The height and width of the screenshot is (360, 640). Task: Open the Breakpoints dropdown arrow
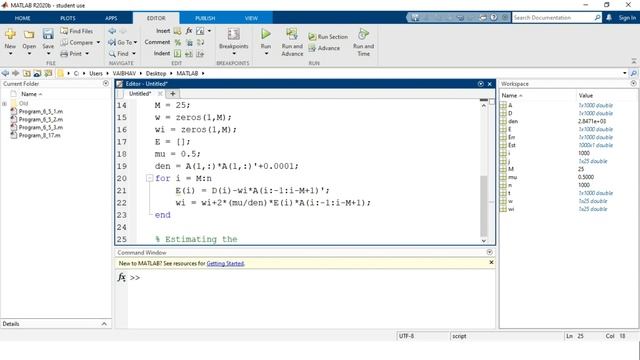click(233, 54)
